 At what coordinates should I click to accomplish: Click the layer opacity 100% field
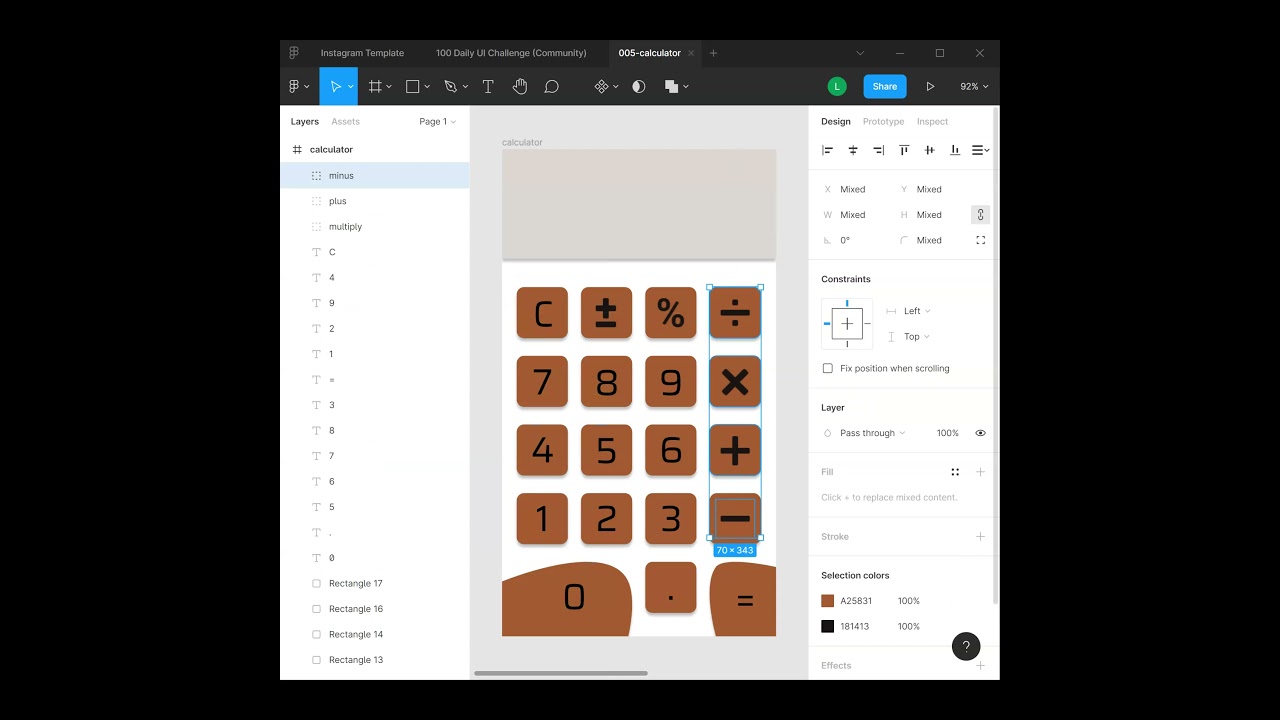[947, 433]
